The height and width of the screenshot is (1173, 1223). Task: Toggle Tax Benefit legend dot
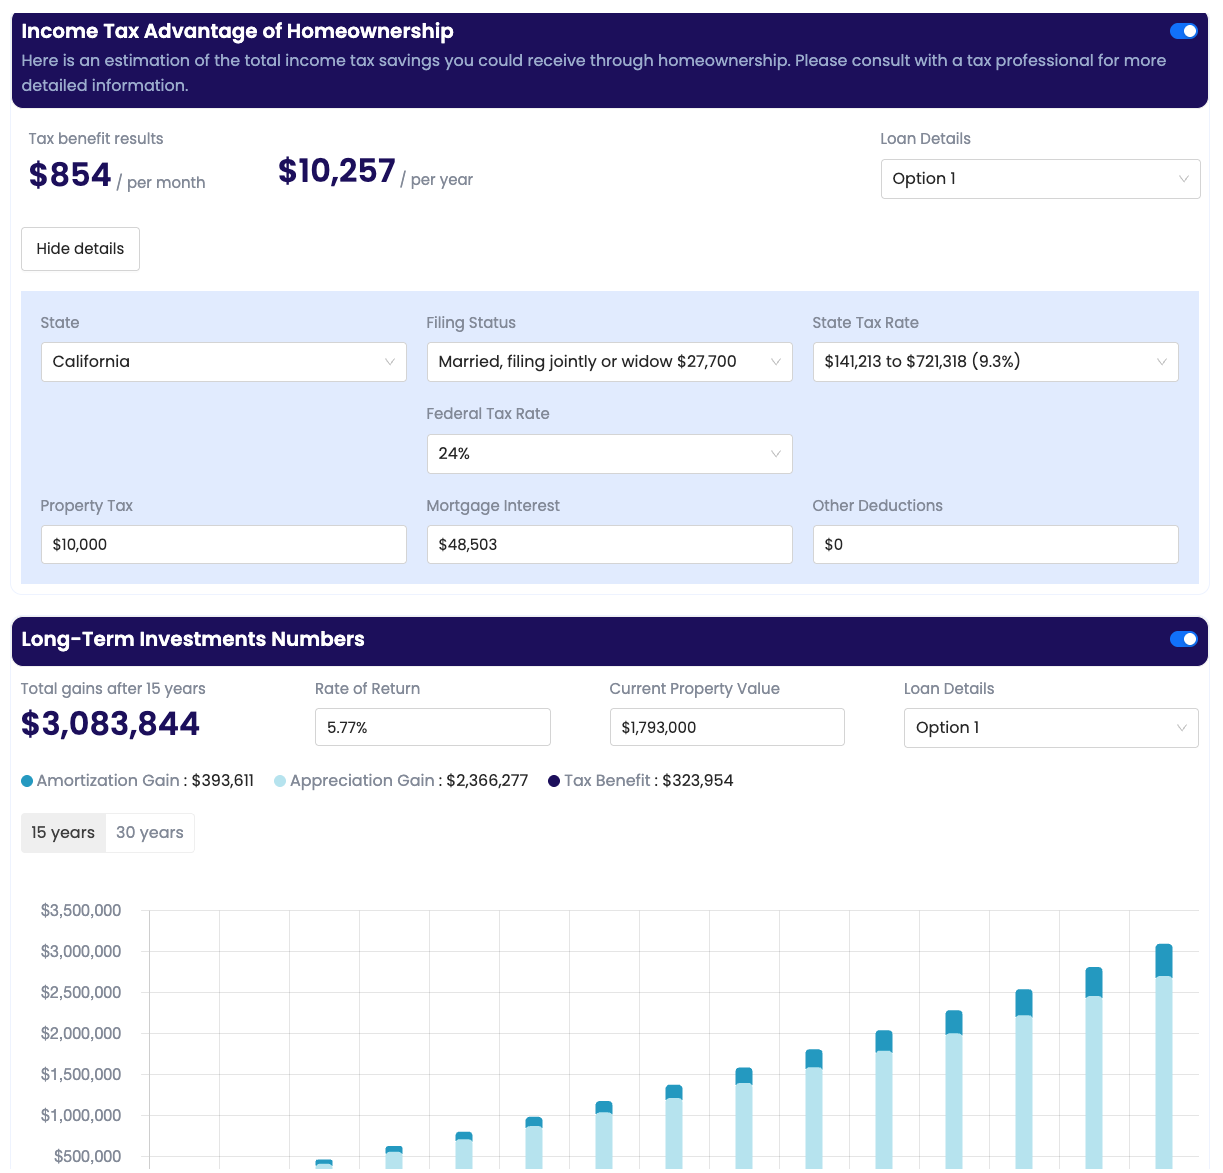(554, 781)
